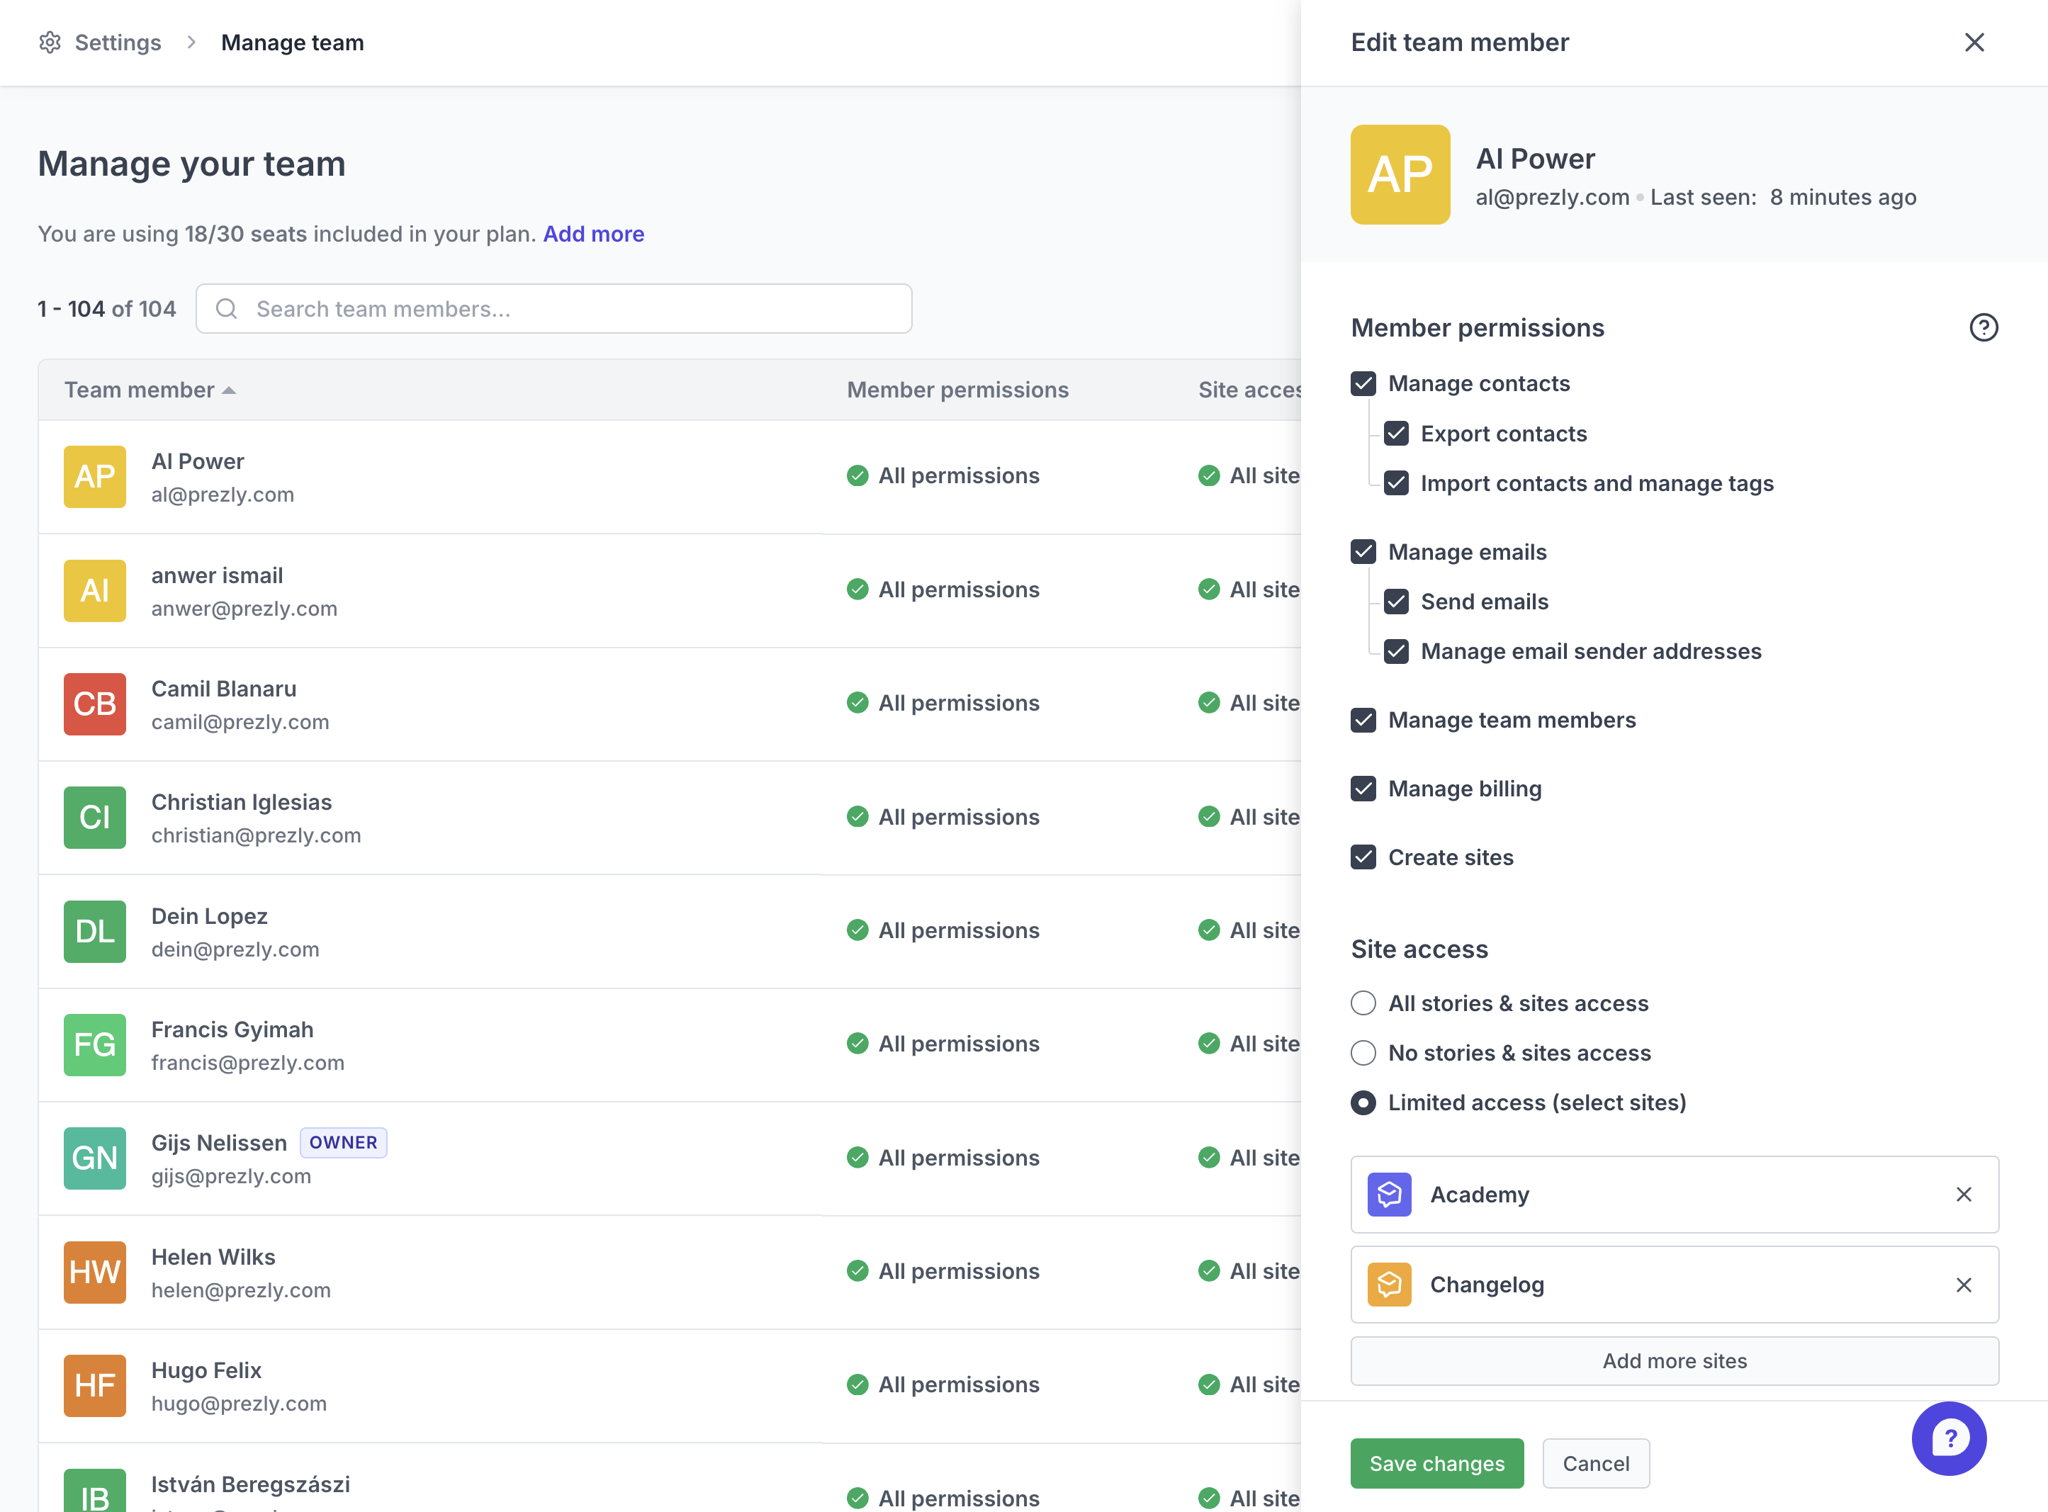Disable the Export contacts permission
Screen dimensions: 2048x1512
1397,434
